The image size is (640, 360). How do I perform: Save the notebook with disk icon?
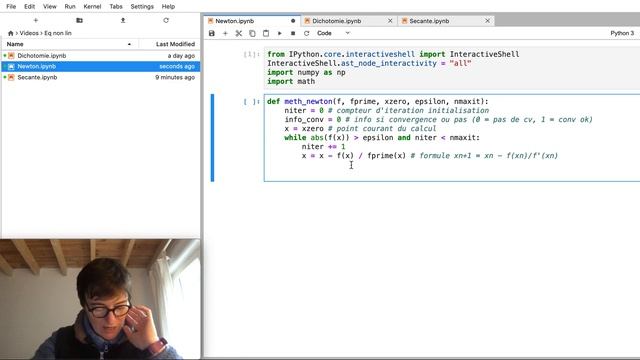(x=211, y=33)
